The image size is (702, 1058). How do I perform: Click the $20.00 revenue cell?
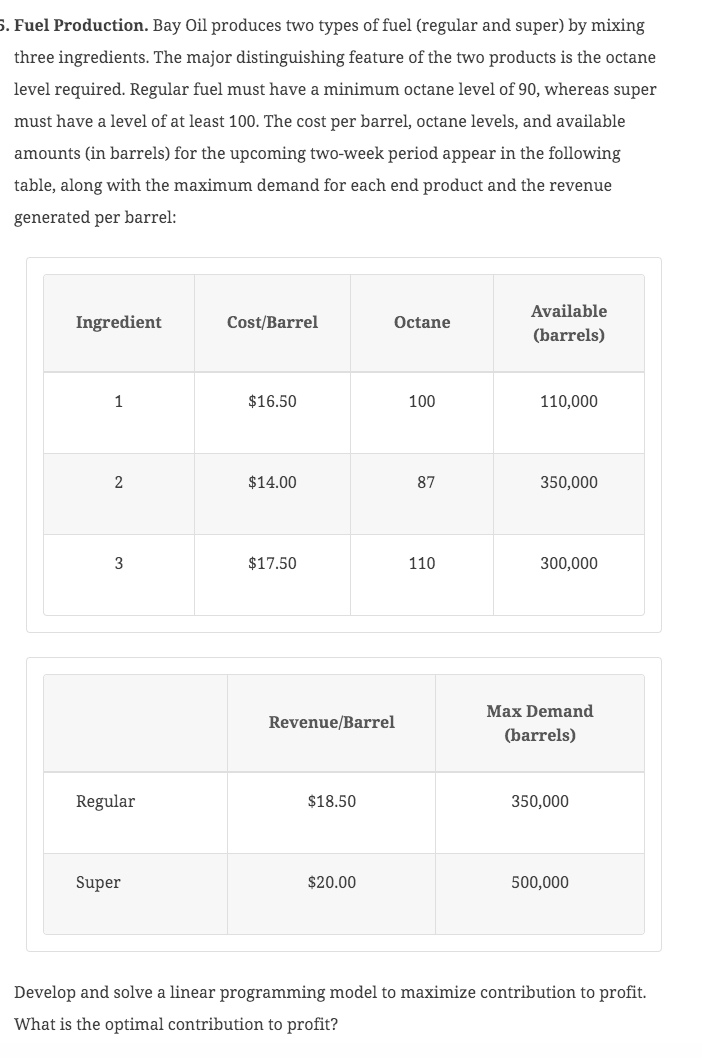click(x=331, y=882)
